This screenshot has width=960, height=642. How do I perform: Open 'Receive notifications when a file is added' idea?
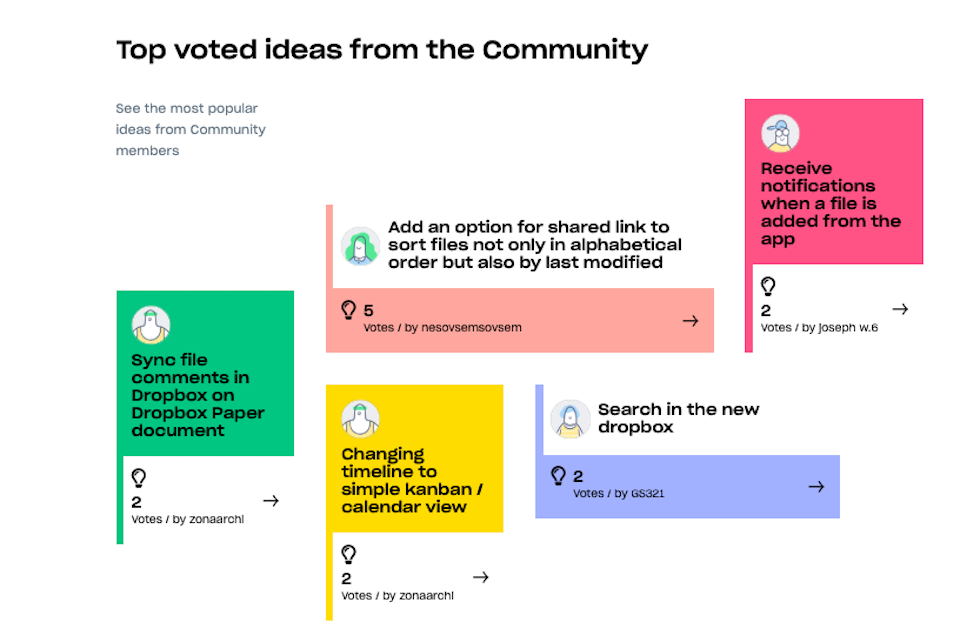[830, 204]
